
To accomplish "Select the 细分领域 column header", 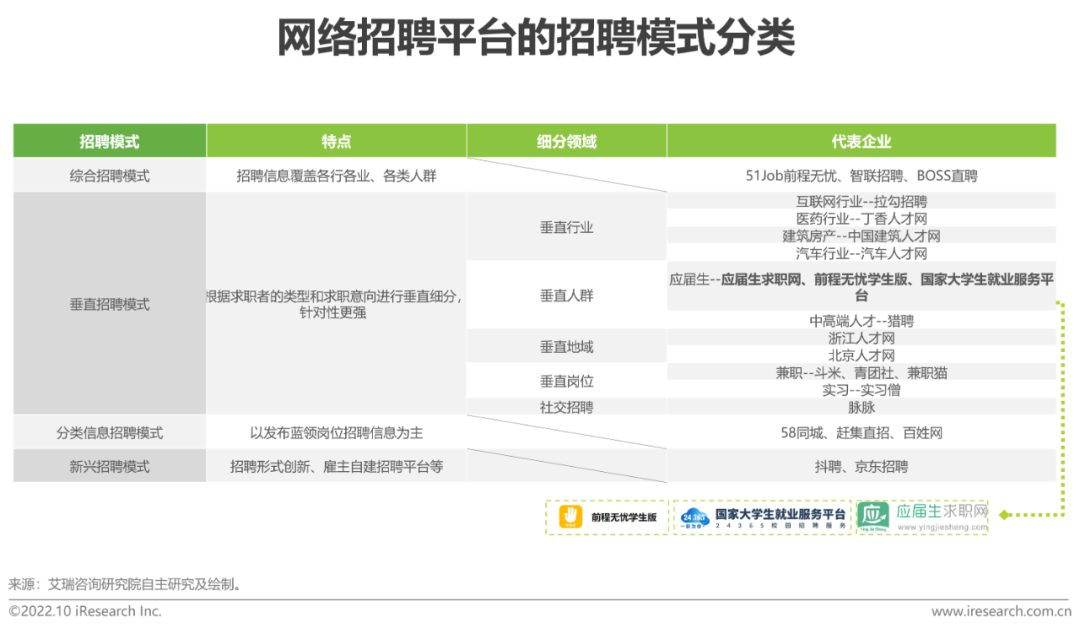I will (x=566, y=141).
